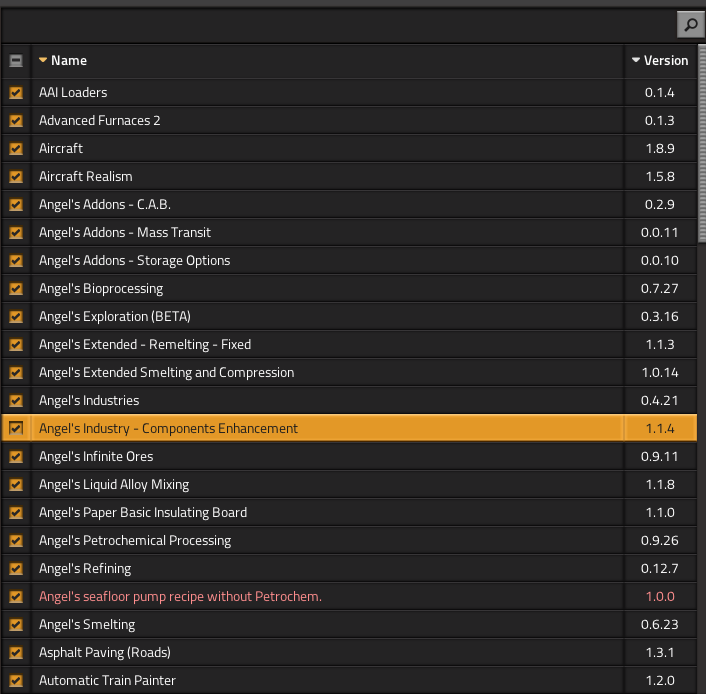Disable Angel's Addons - Storage Options checkbox
The image size is (706, 694).
coord(16,260)
